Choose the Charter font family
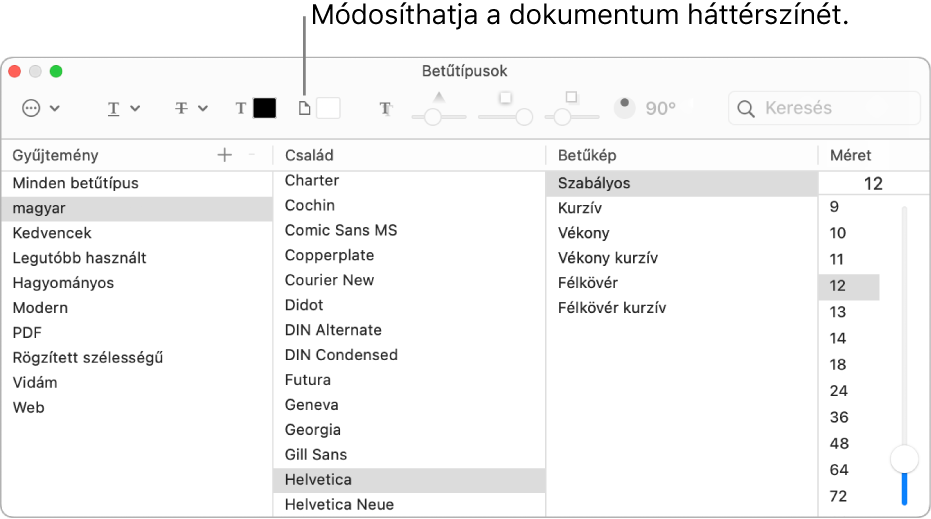Image resolution: width=931 pixels, height=519 pixels. coord(409,181)
